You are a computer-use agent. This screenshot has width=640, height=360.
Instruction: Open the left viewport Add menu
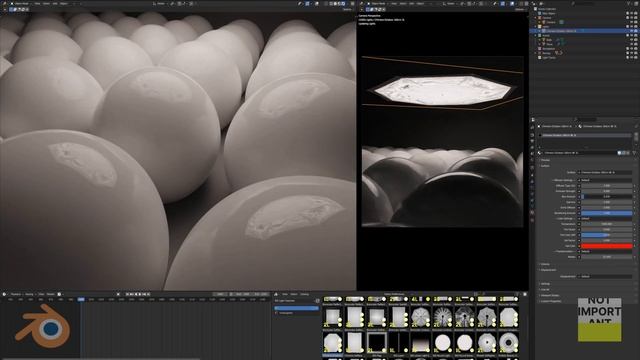55,3
